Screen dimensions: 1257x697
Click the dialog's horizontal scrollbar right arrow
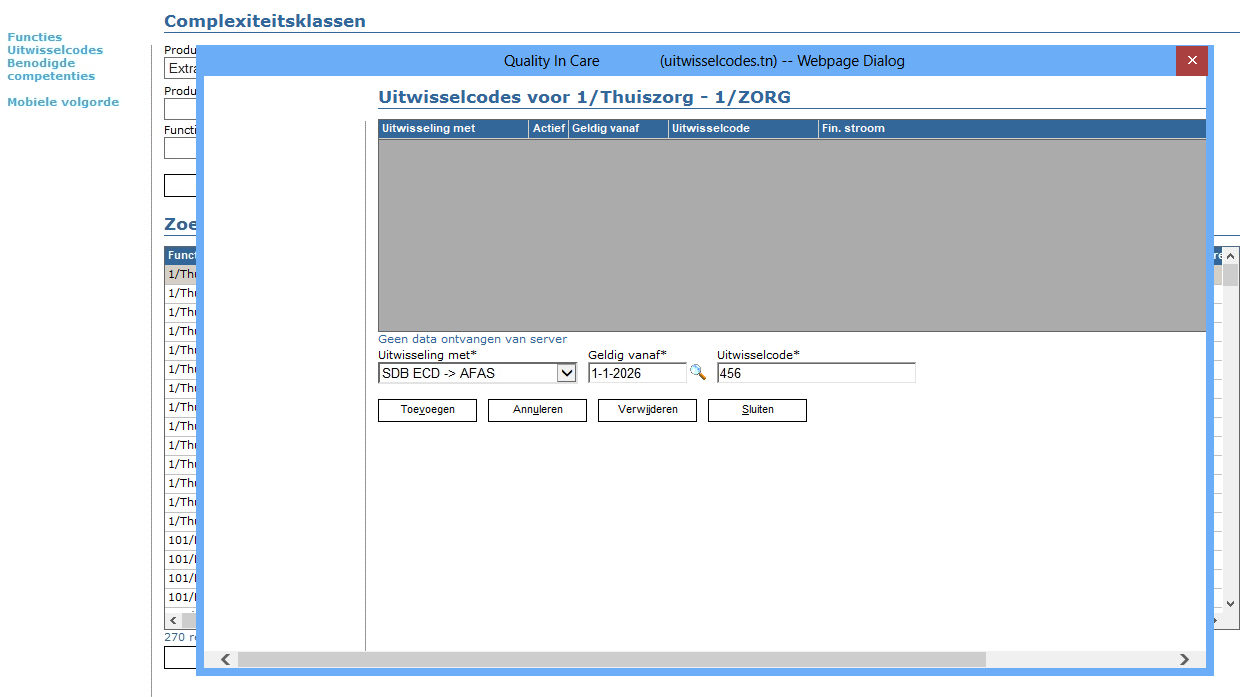click(1184, 660)
